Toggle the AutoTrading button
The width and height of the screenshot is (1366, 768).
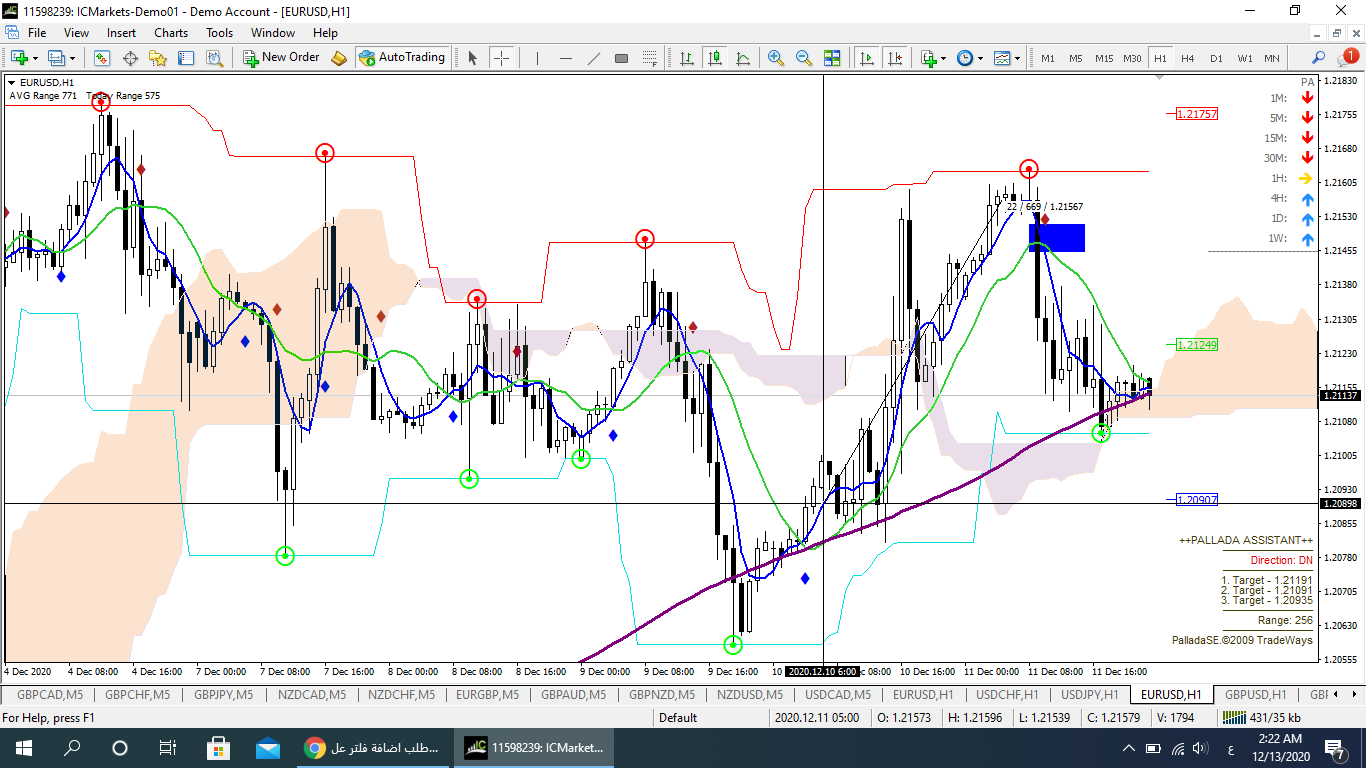pyautogui.click(x=402, y=58)
